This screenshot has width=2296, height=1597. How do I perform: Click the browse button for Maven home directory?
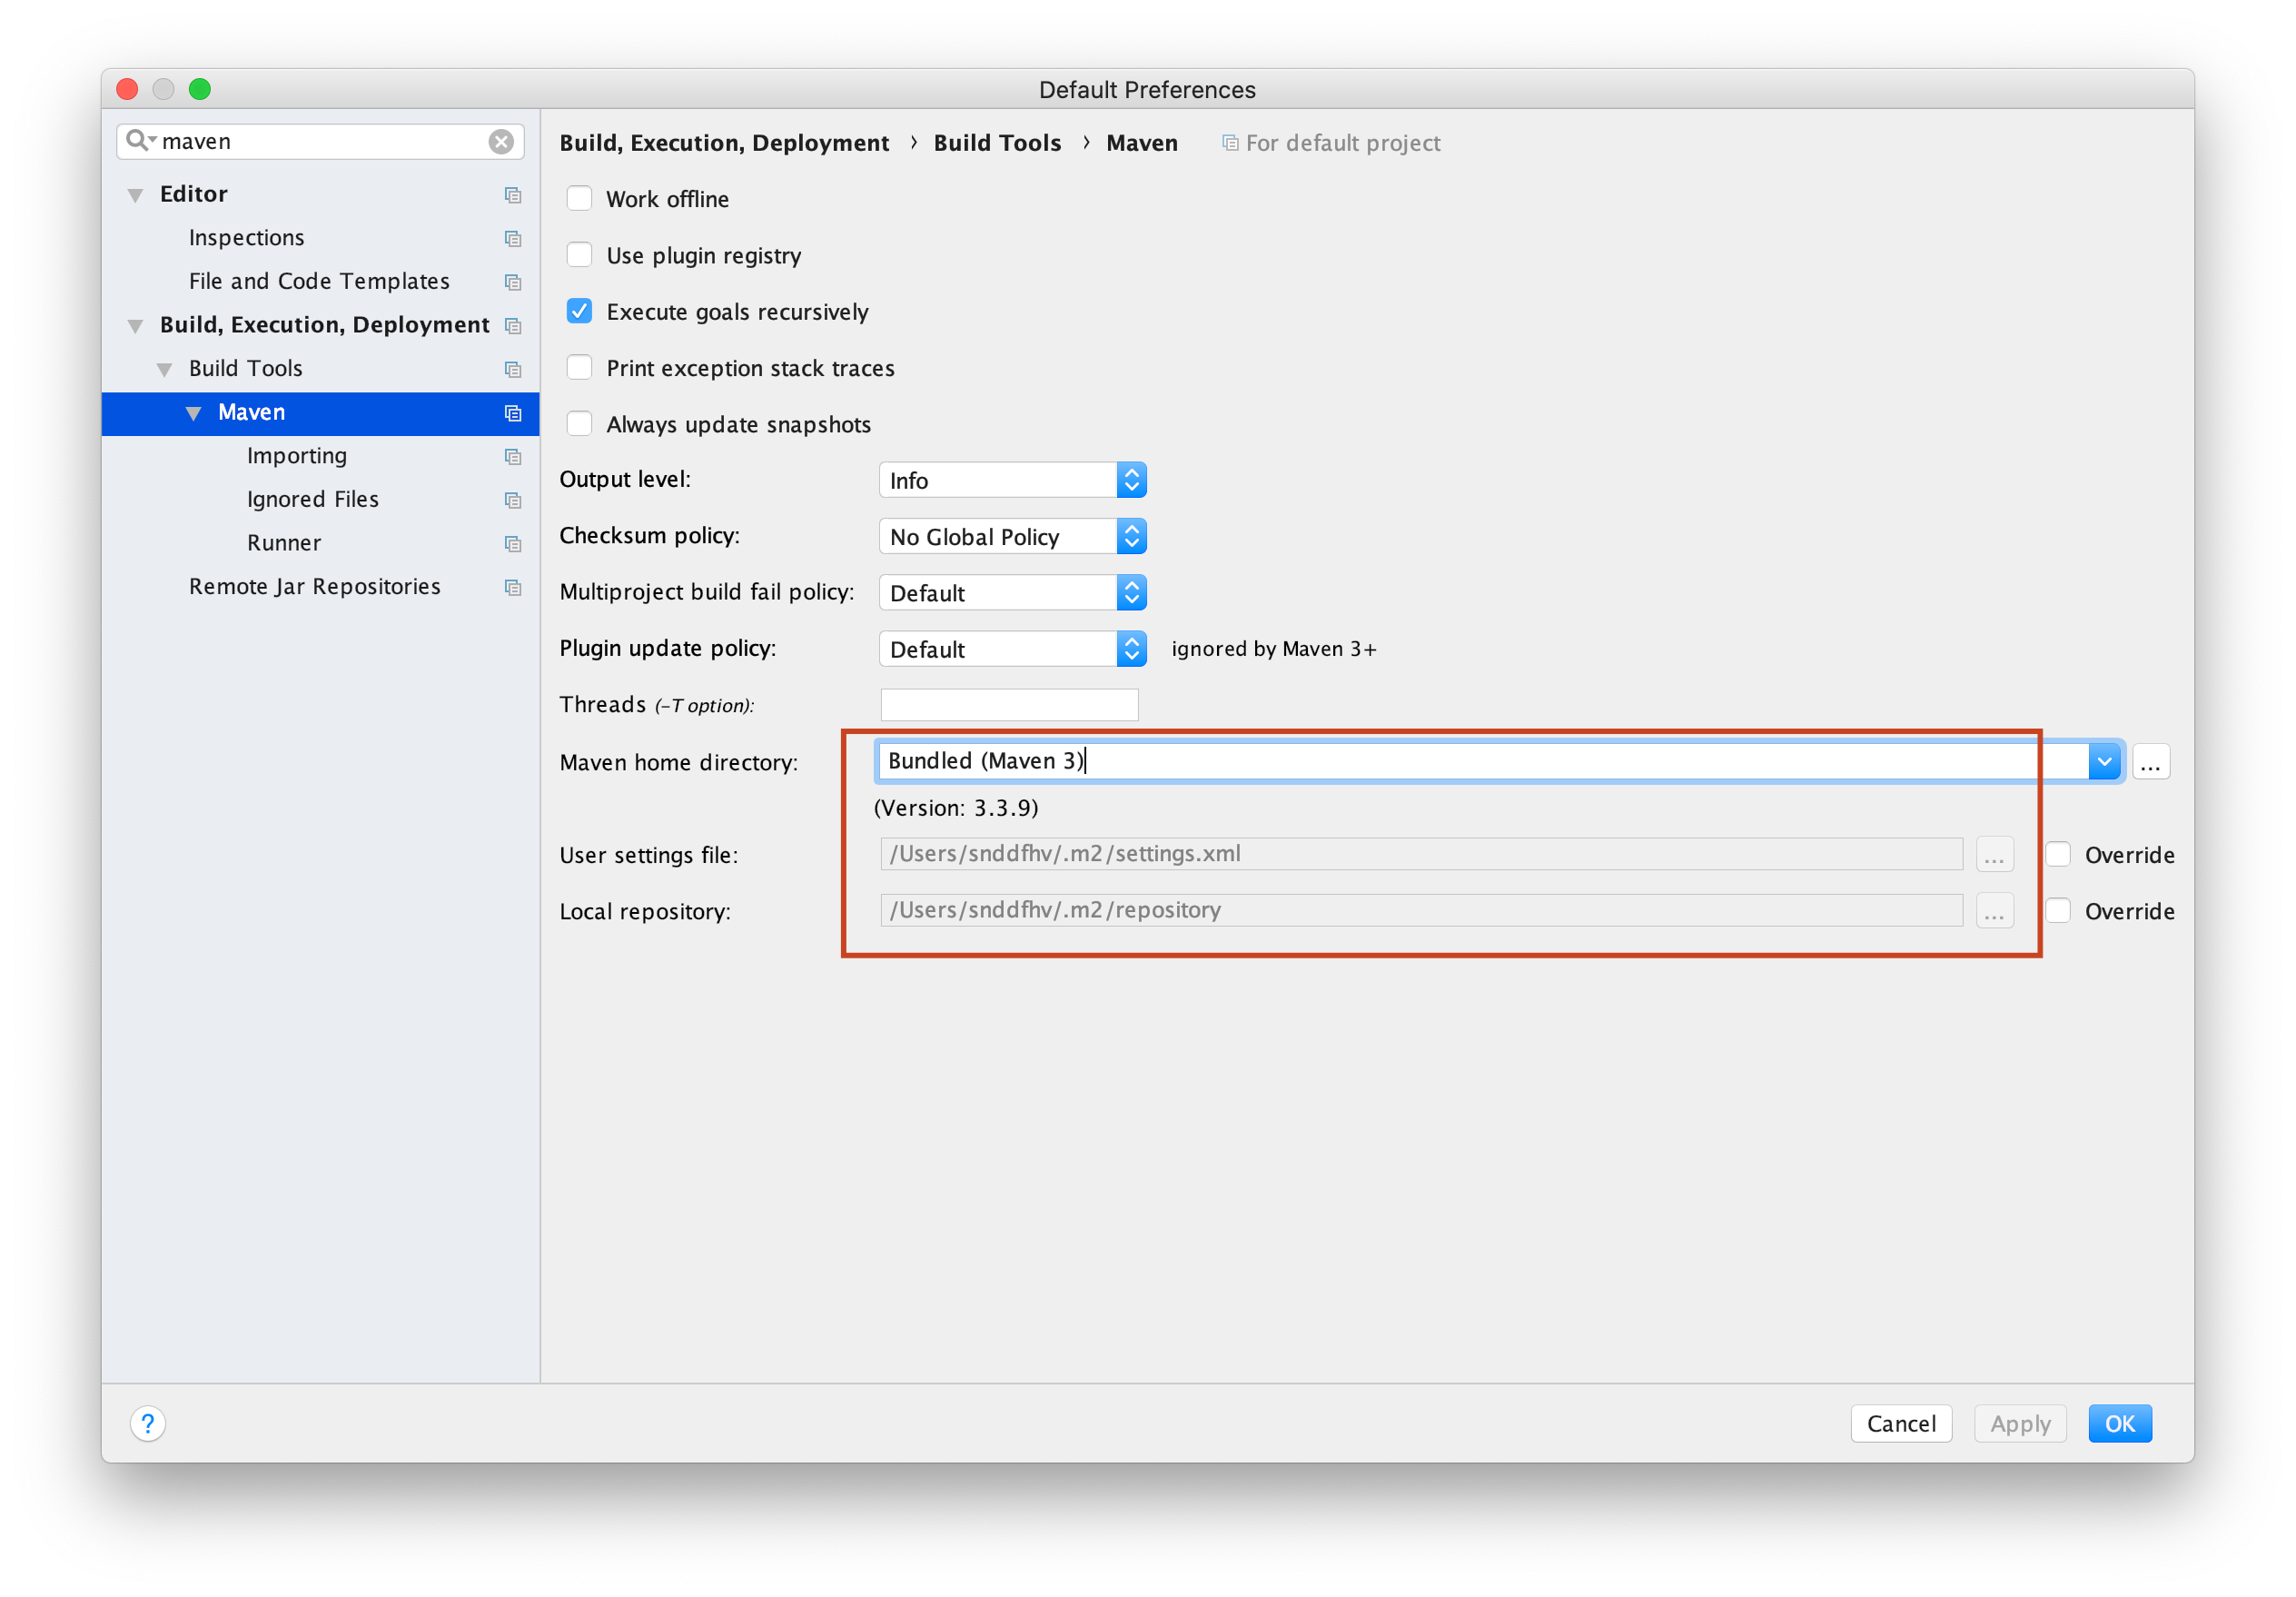[2150, 762]
